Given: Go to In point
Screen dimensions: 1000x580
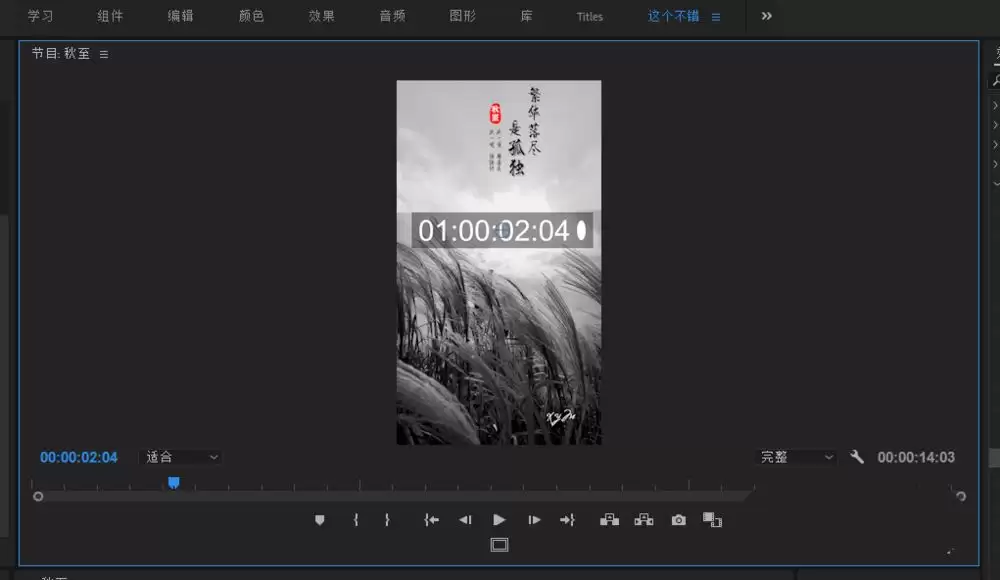Looking at the screenshot, I should 431,520.
